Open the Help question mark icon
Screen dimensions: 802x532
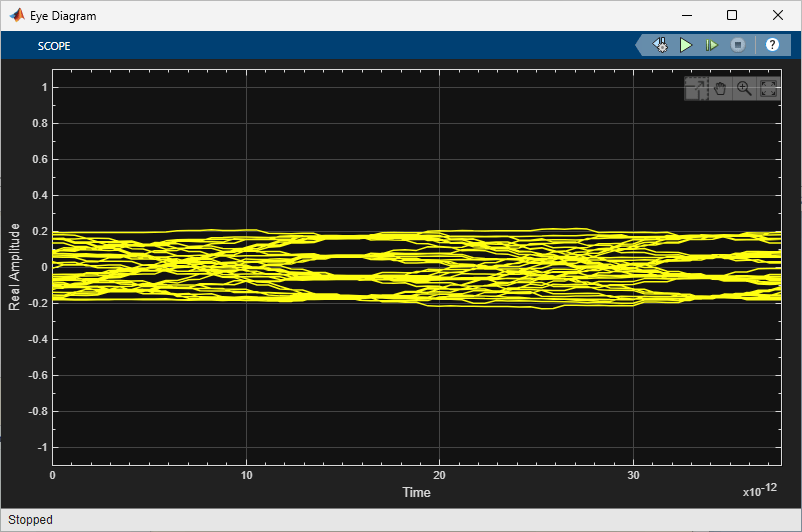[x=772, y=45]
